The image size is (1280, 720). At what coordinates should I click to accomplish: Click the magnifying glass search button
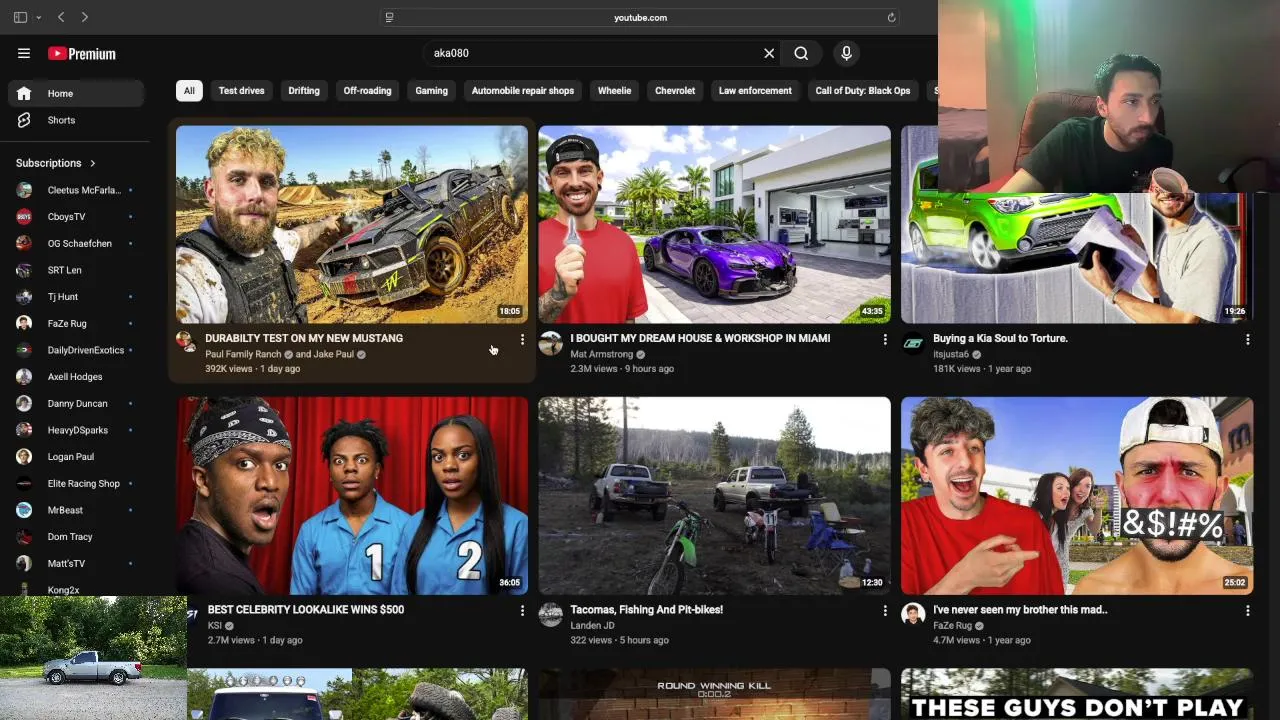(x=801, y=53)
